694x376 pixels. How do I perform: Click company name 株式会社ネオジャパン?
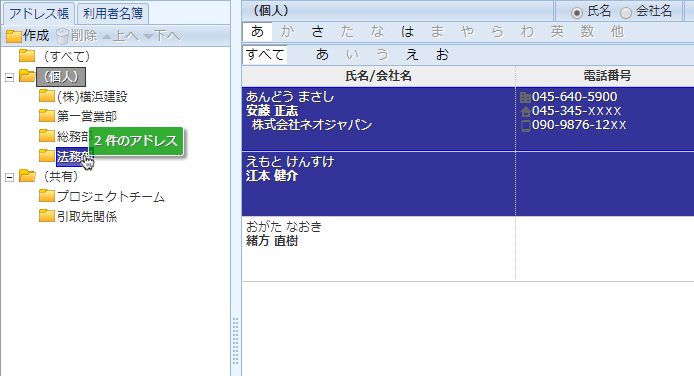point(312,125)
